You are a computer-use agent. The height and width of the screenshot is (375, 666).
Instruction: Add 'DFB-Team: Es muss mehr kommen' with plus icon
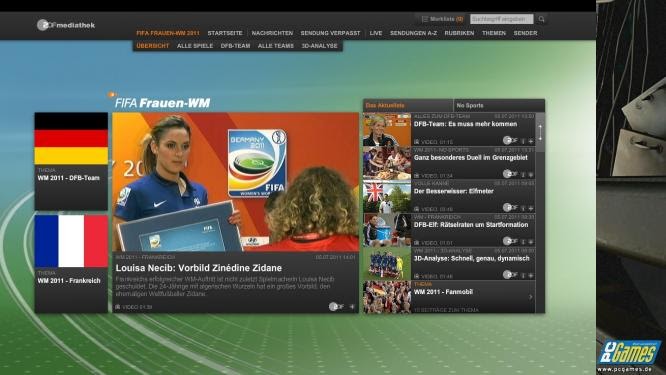[x=531, y=141]
